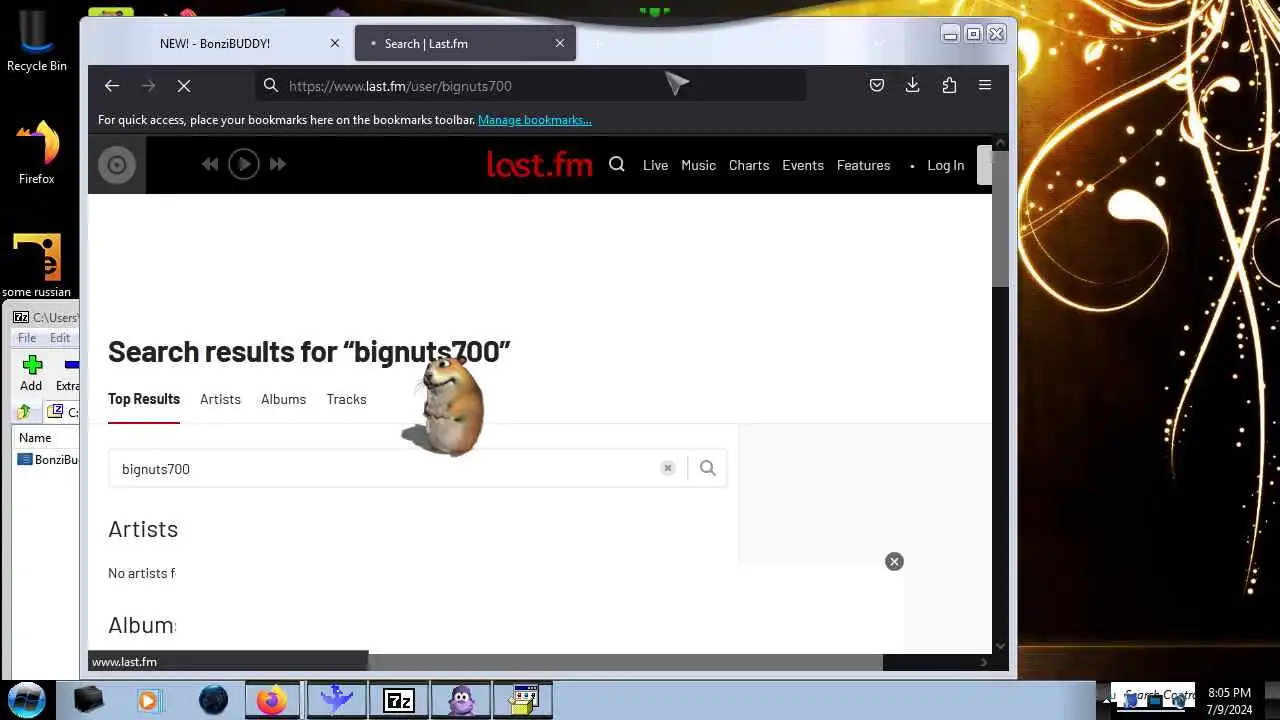Screen dimensions: 1280x720
Task: Click the Add button in 7-Zip
Action: pyautogui.click(x=31, y=373)
